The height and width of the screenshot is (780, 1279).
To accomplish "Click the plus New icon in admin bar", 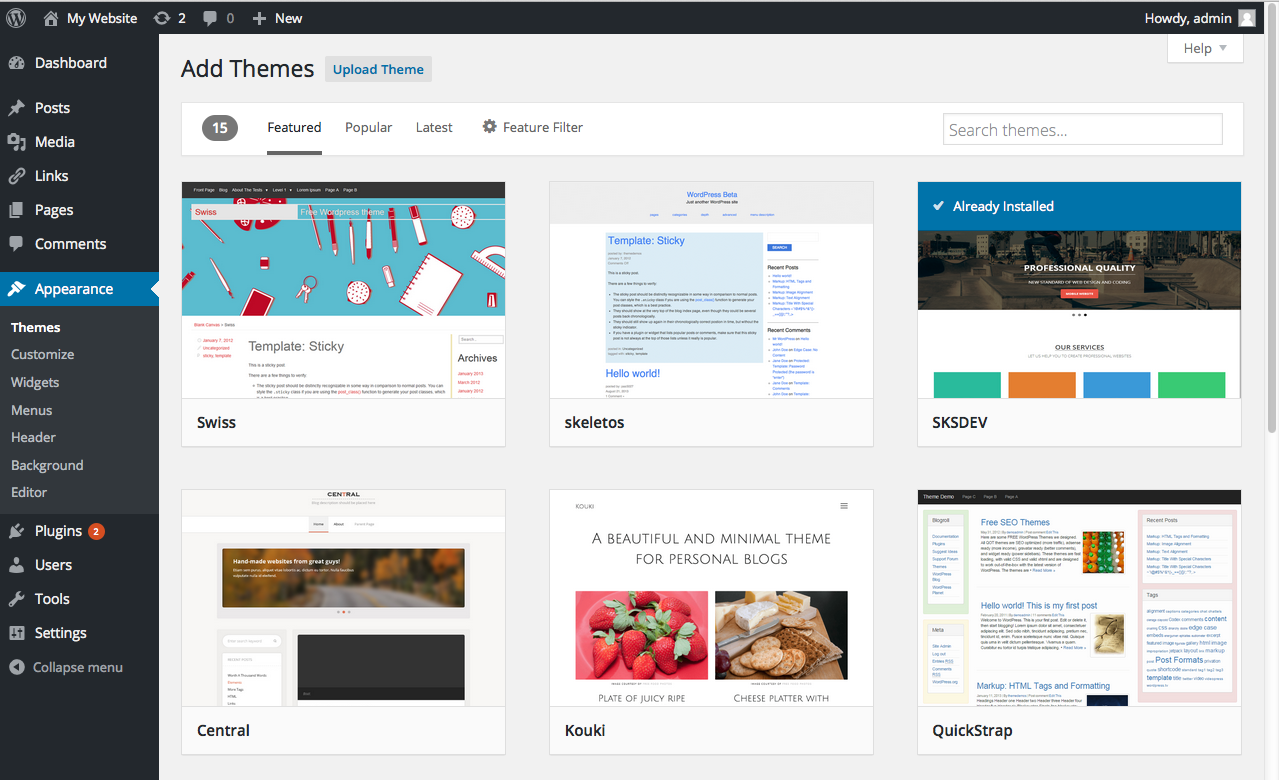I will 259,18.
